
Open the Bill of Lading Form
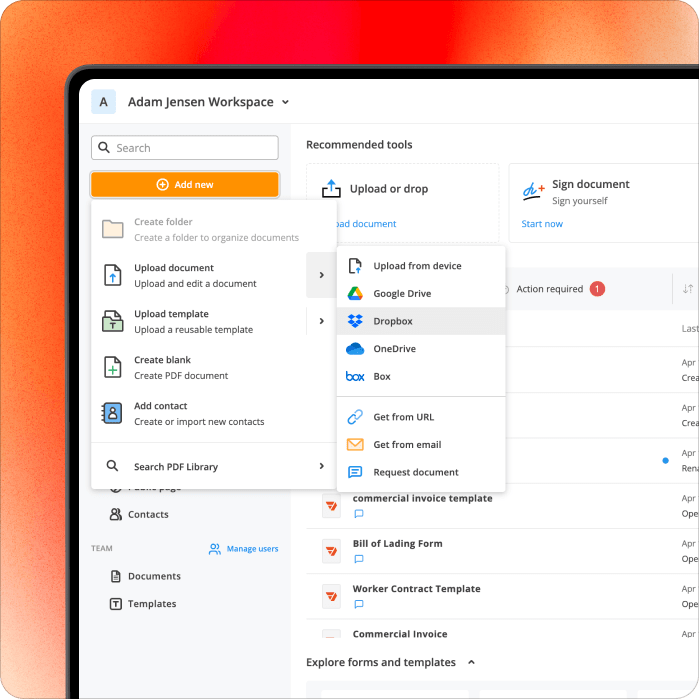pos(398,543)
